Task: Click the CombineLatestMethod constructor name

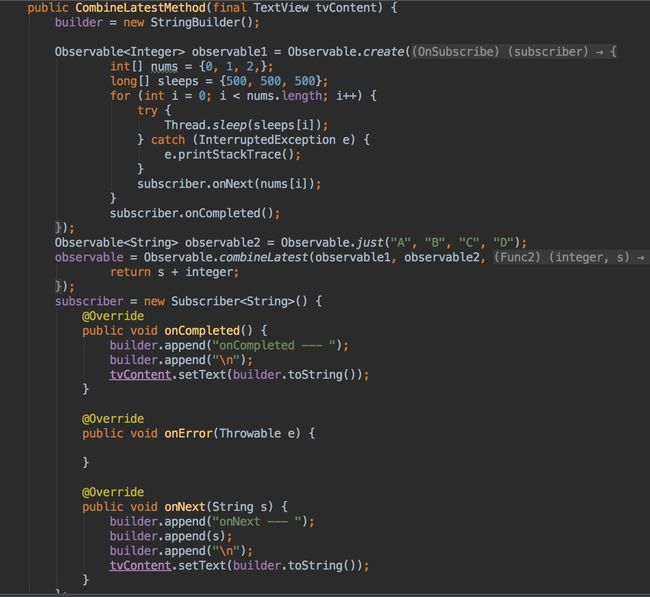Action: (x=141, y=7)
